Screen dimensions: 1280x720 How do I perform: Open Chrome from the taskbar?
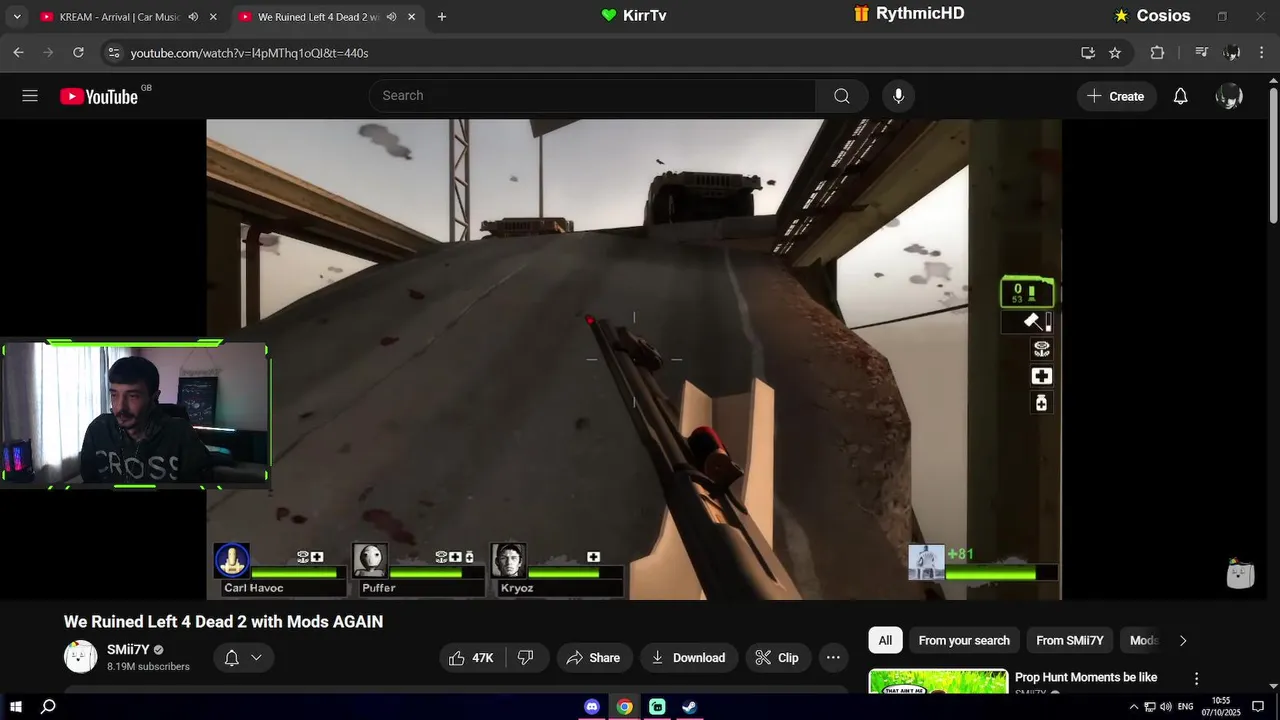[x=624, y=707]
